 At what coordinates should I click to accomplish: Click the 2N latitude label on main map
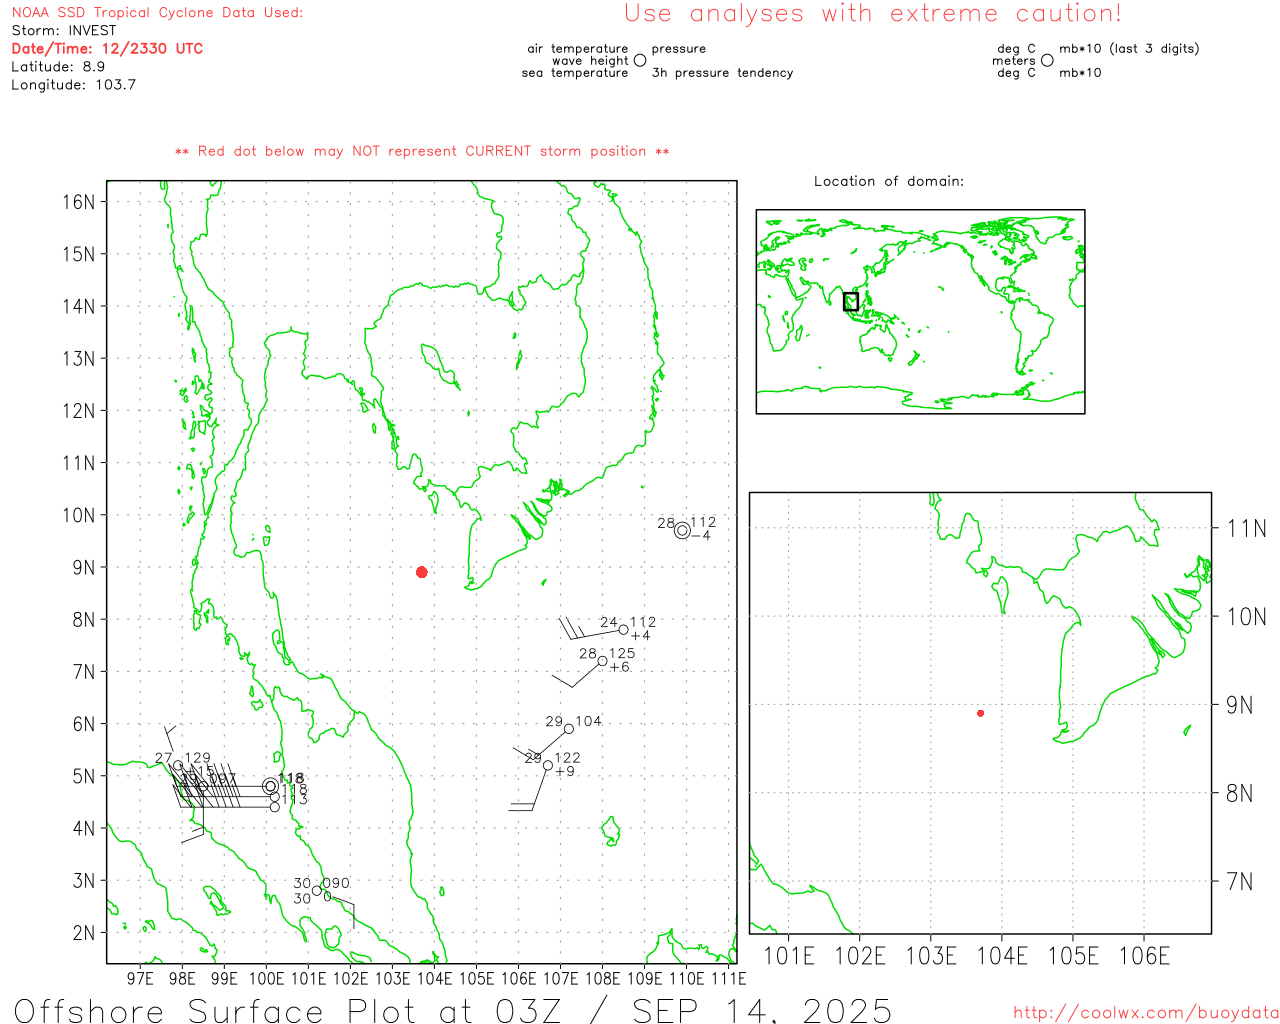[x=83, y=933]
